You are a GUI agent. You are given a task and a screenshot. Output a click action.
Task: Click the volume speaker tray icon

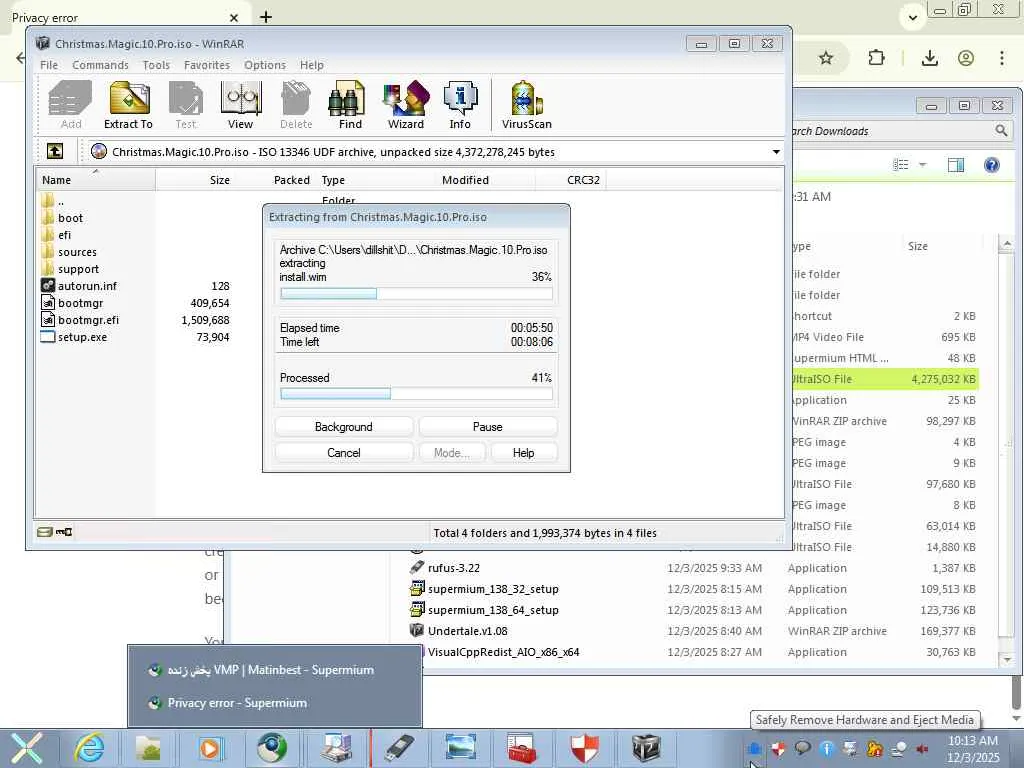pyautogui.click(x=922, y=748)
